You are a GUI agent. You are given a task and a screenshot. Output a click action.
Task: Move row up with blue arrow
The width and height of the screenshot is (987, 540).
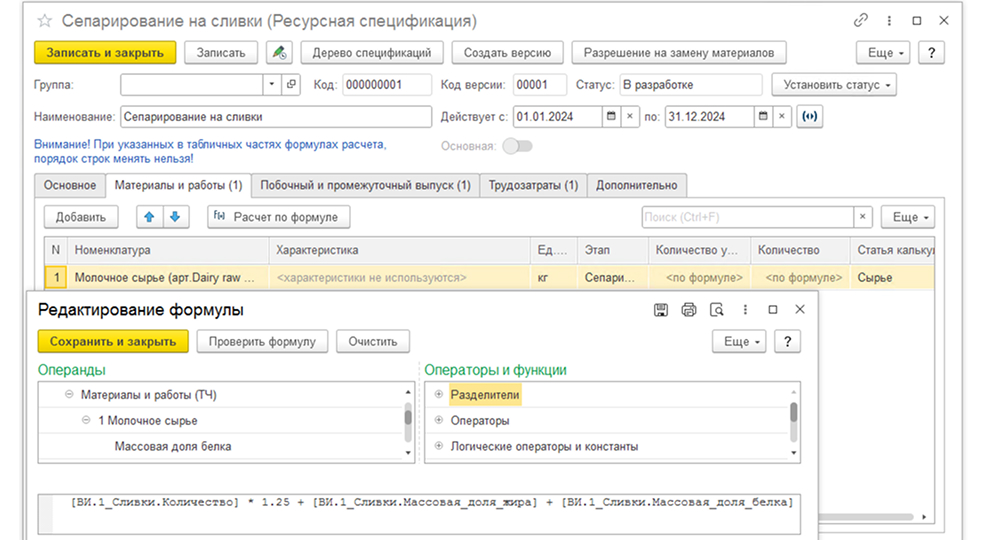tap(149, 217)
